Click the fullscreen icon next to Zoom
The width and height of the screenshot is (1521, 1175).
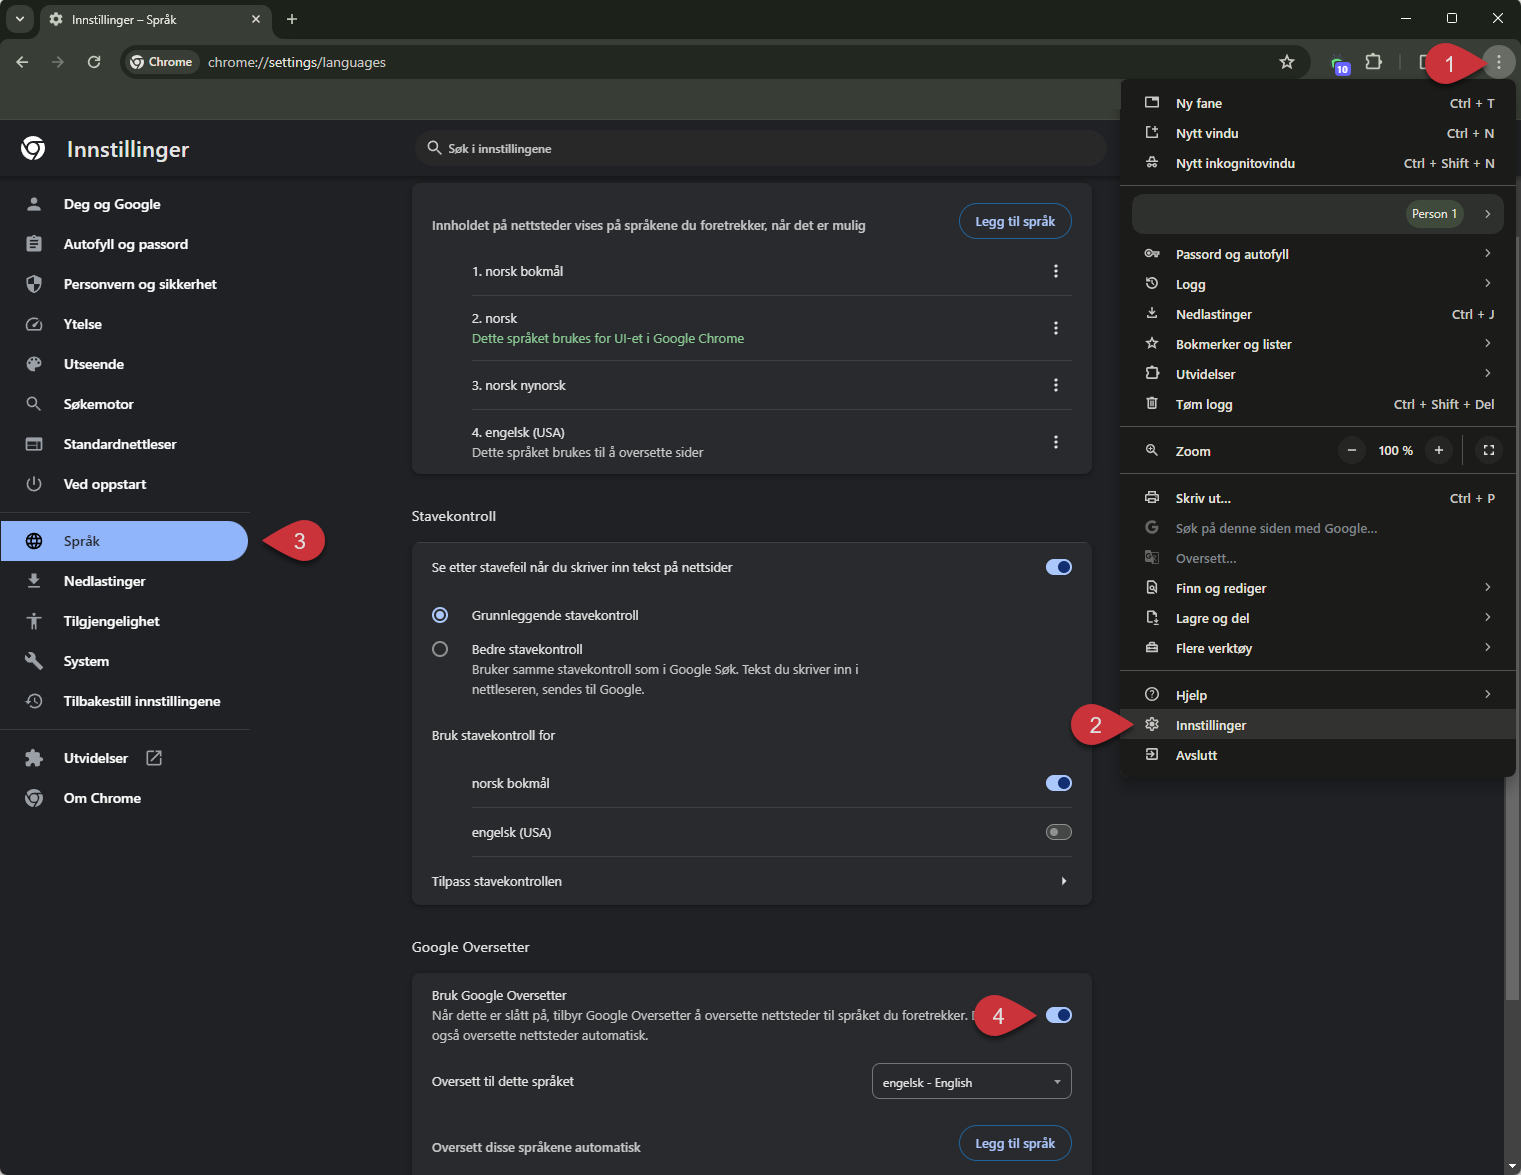(x=1488, y=450)
